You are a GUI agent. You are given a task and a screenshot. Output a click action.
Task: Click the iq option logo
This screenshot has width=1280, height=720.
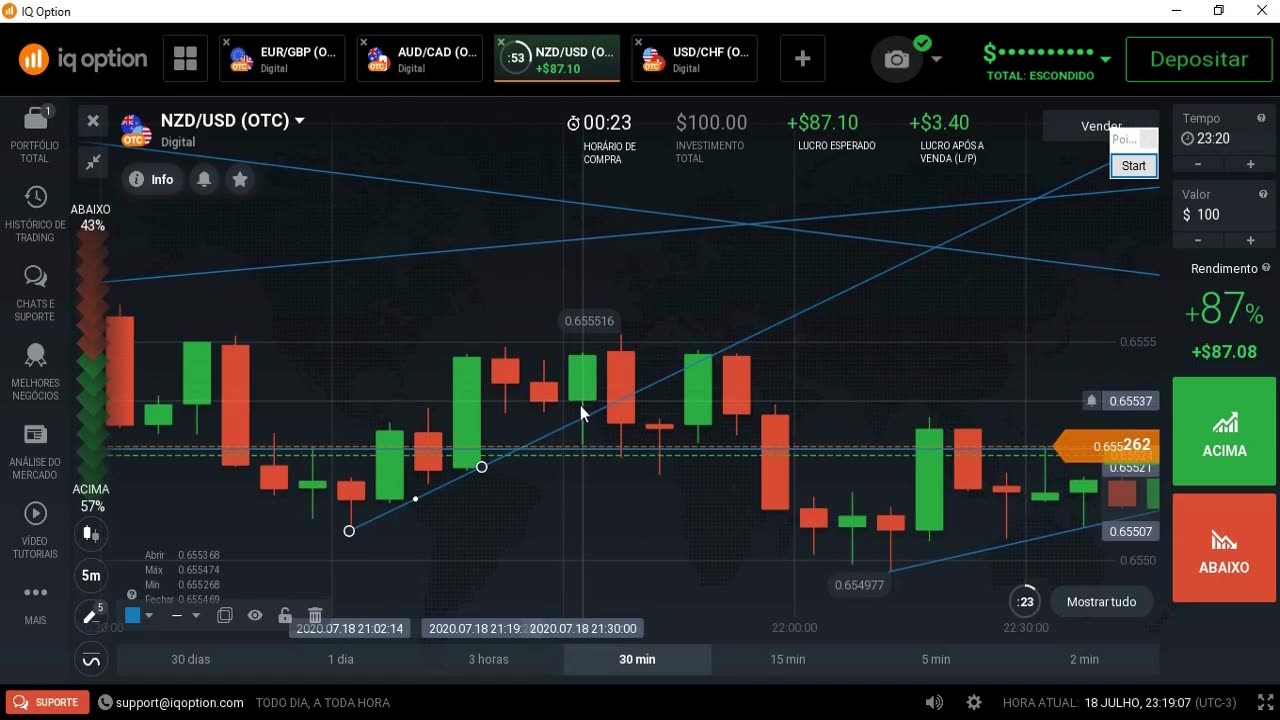tap(83, 59)
